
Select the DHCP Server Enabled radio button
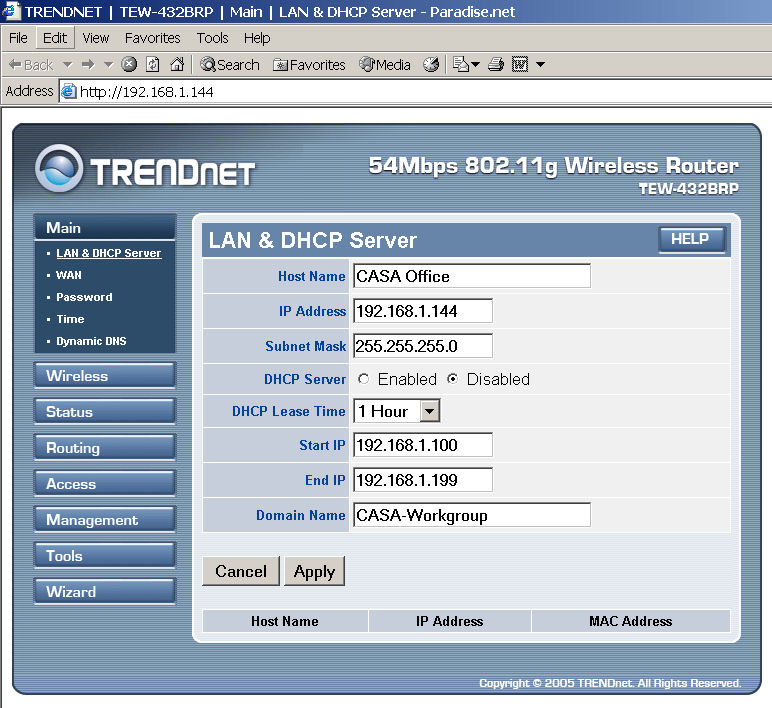364,379
